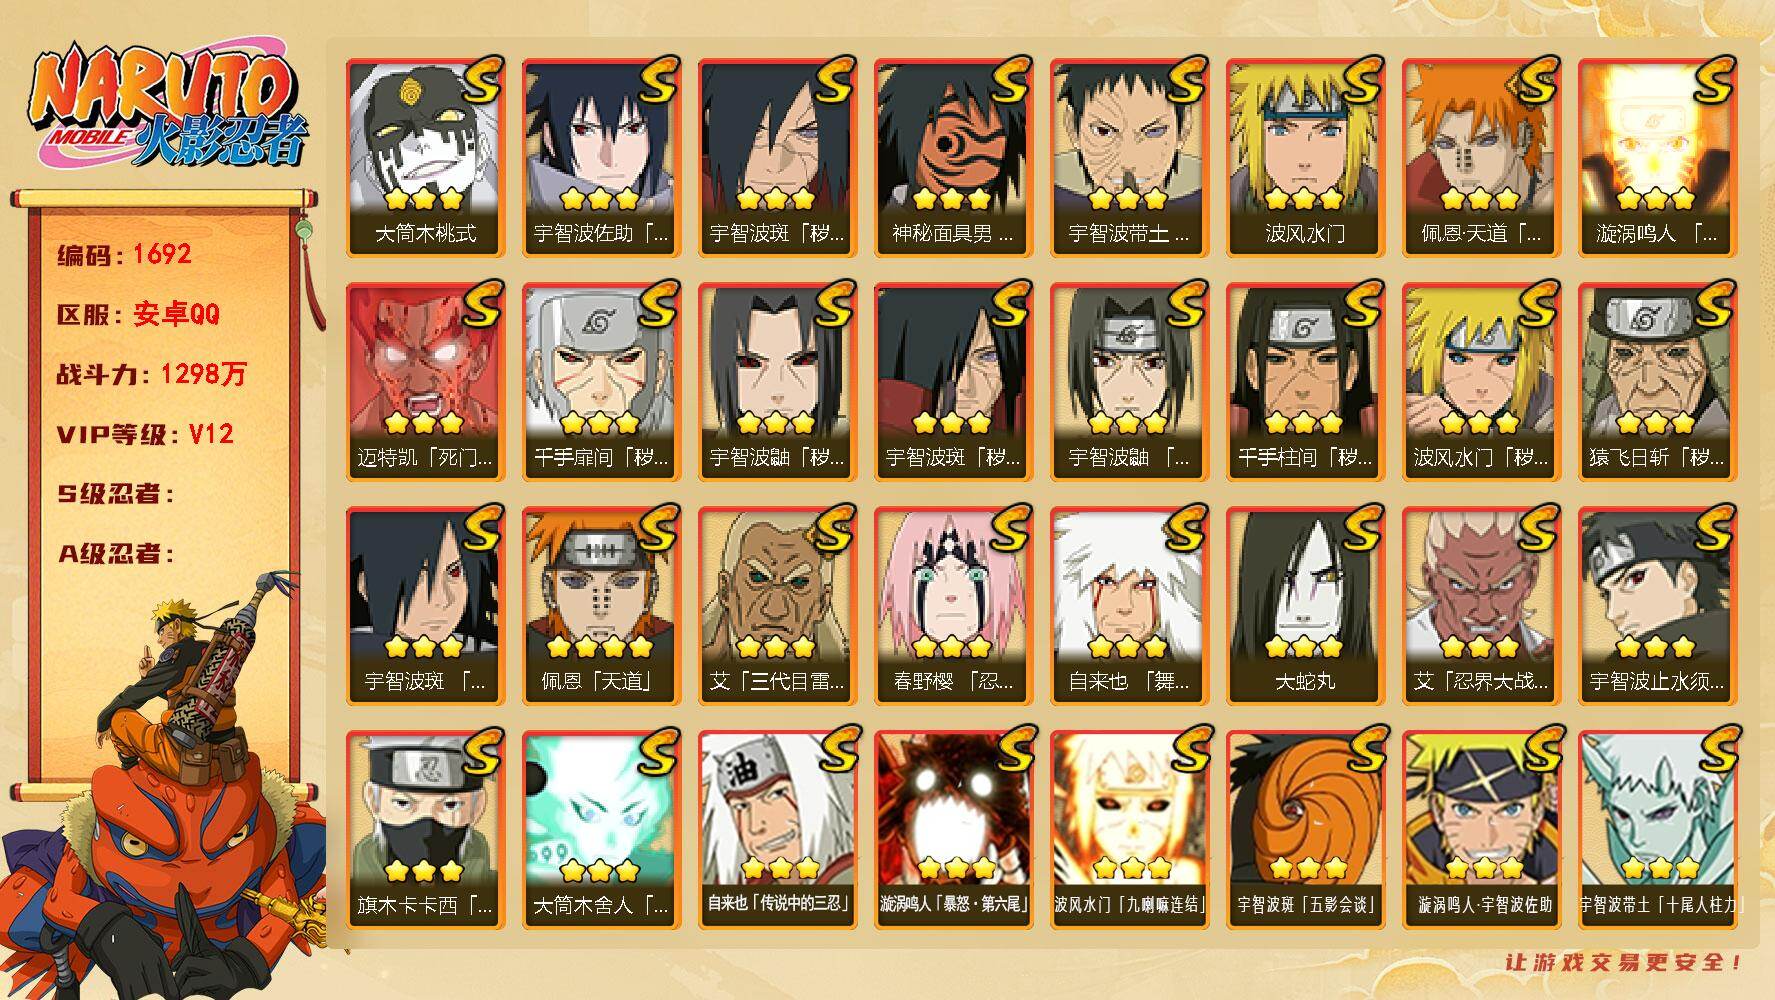Open the 佩恩「天道」 card in third row
This screenshot has width=1775, height=1000.
pyautogui.click(x=601, y=606)
